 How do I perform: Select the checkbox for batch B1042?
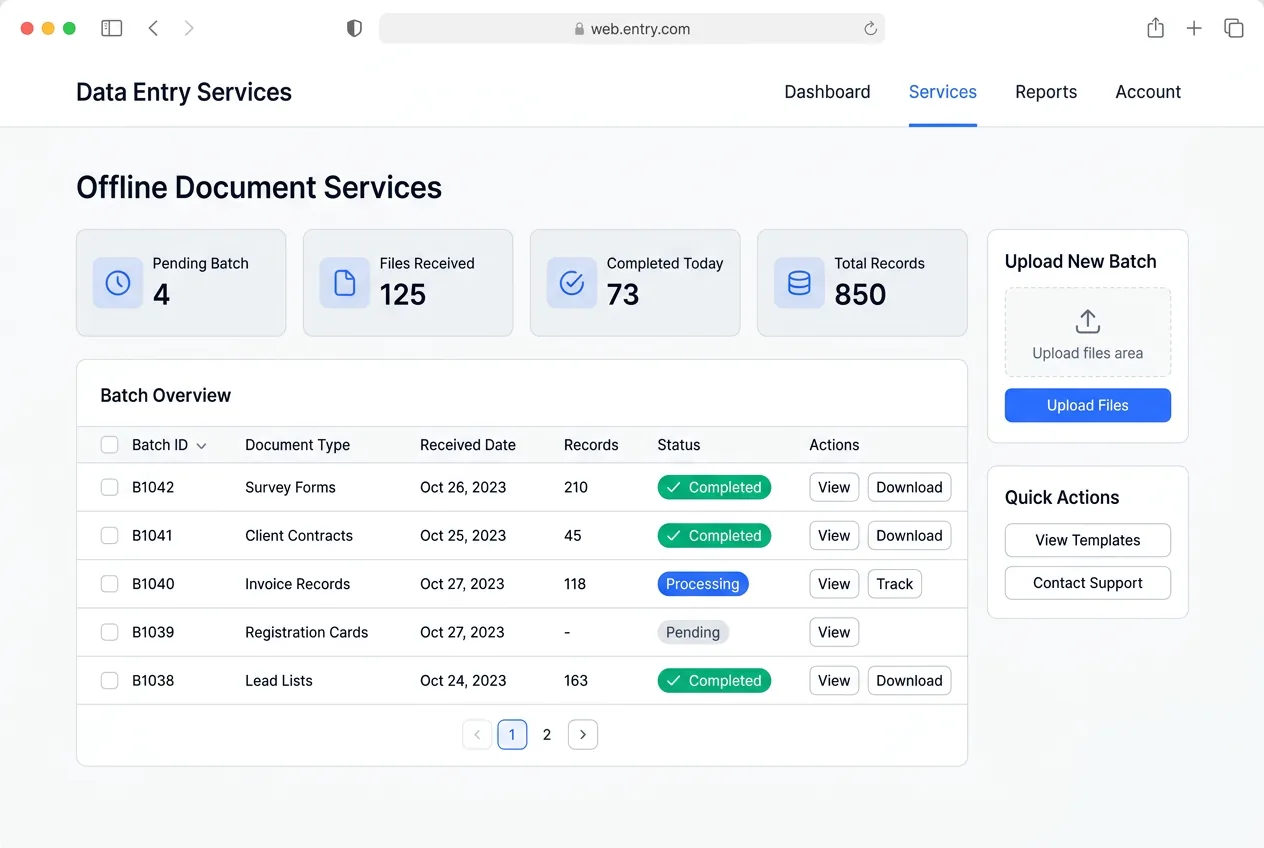(x=110, y=488)
